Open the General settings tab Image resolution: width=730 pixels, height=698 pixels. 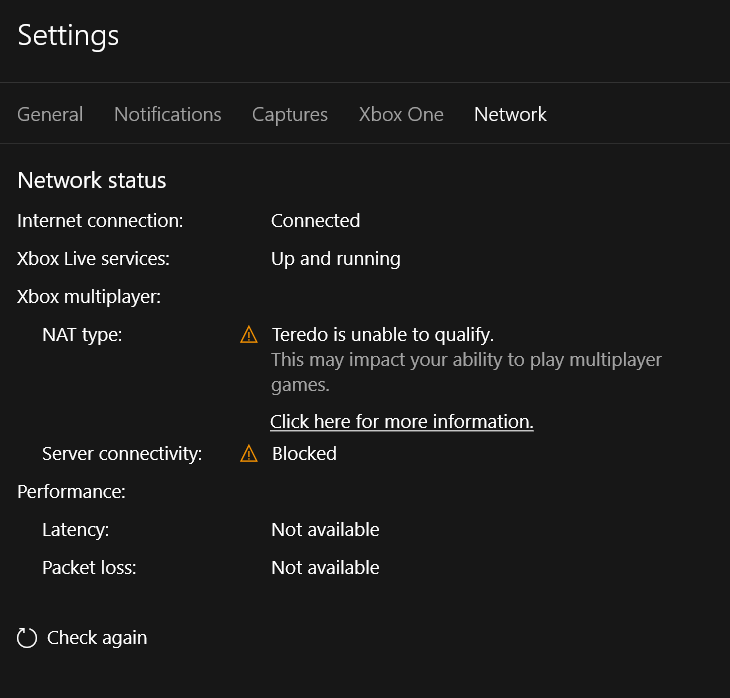click(50, 115)
